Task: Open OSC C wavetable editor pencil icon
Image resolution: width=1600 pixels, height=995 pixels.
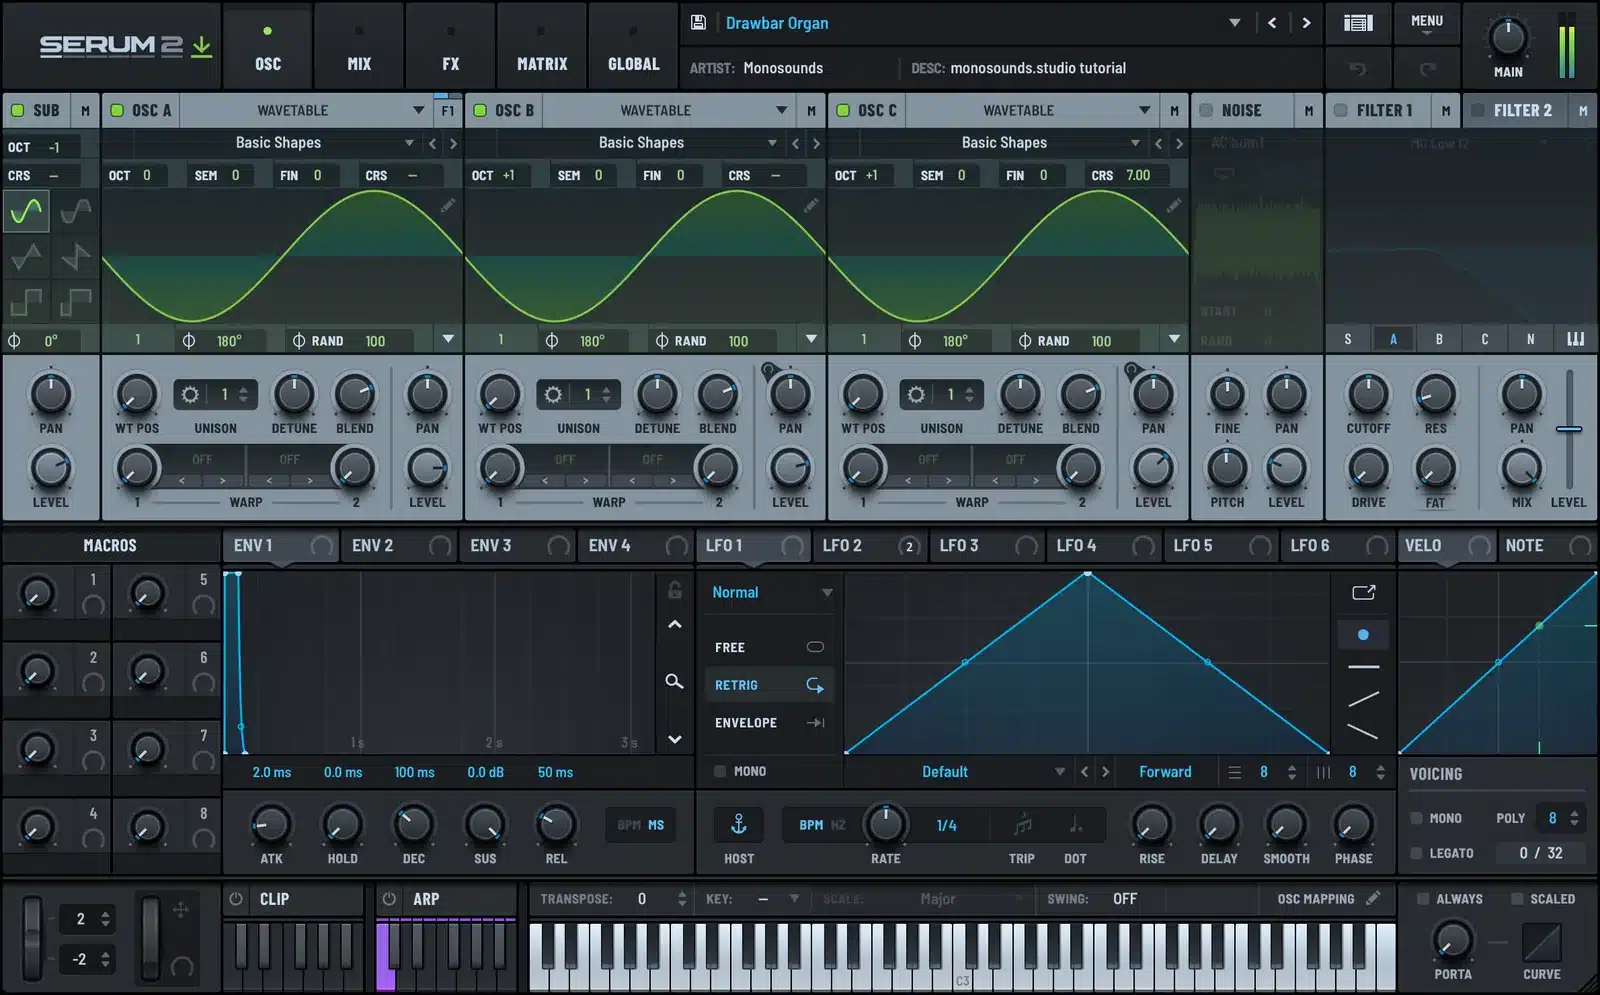Action: click(1174, 204)
